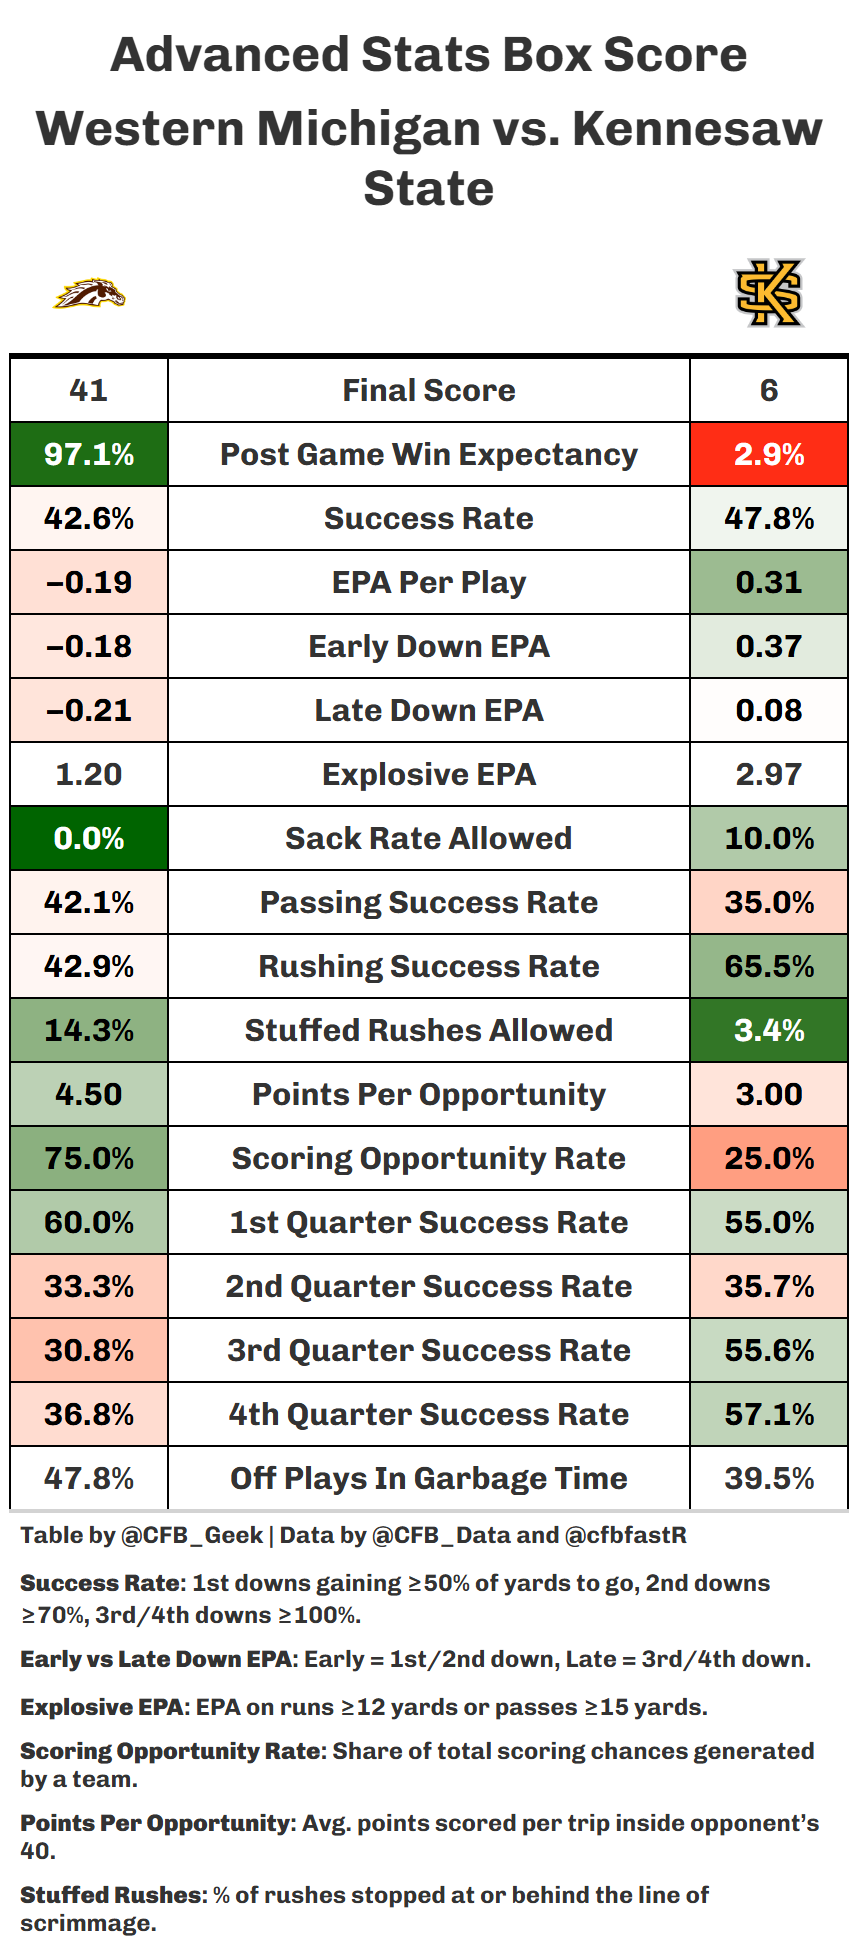This screenshot has height=1958, width=858.
Task: Click the Stuffed Rushes Allowed 3.4% cell
Action: coord(769,1031)
